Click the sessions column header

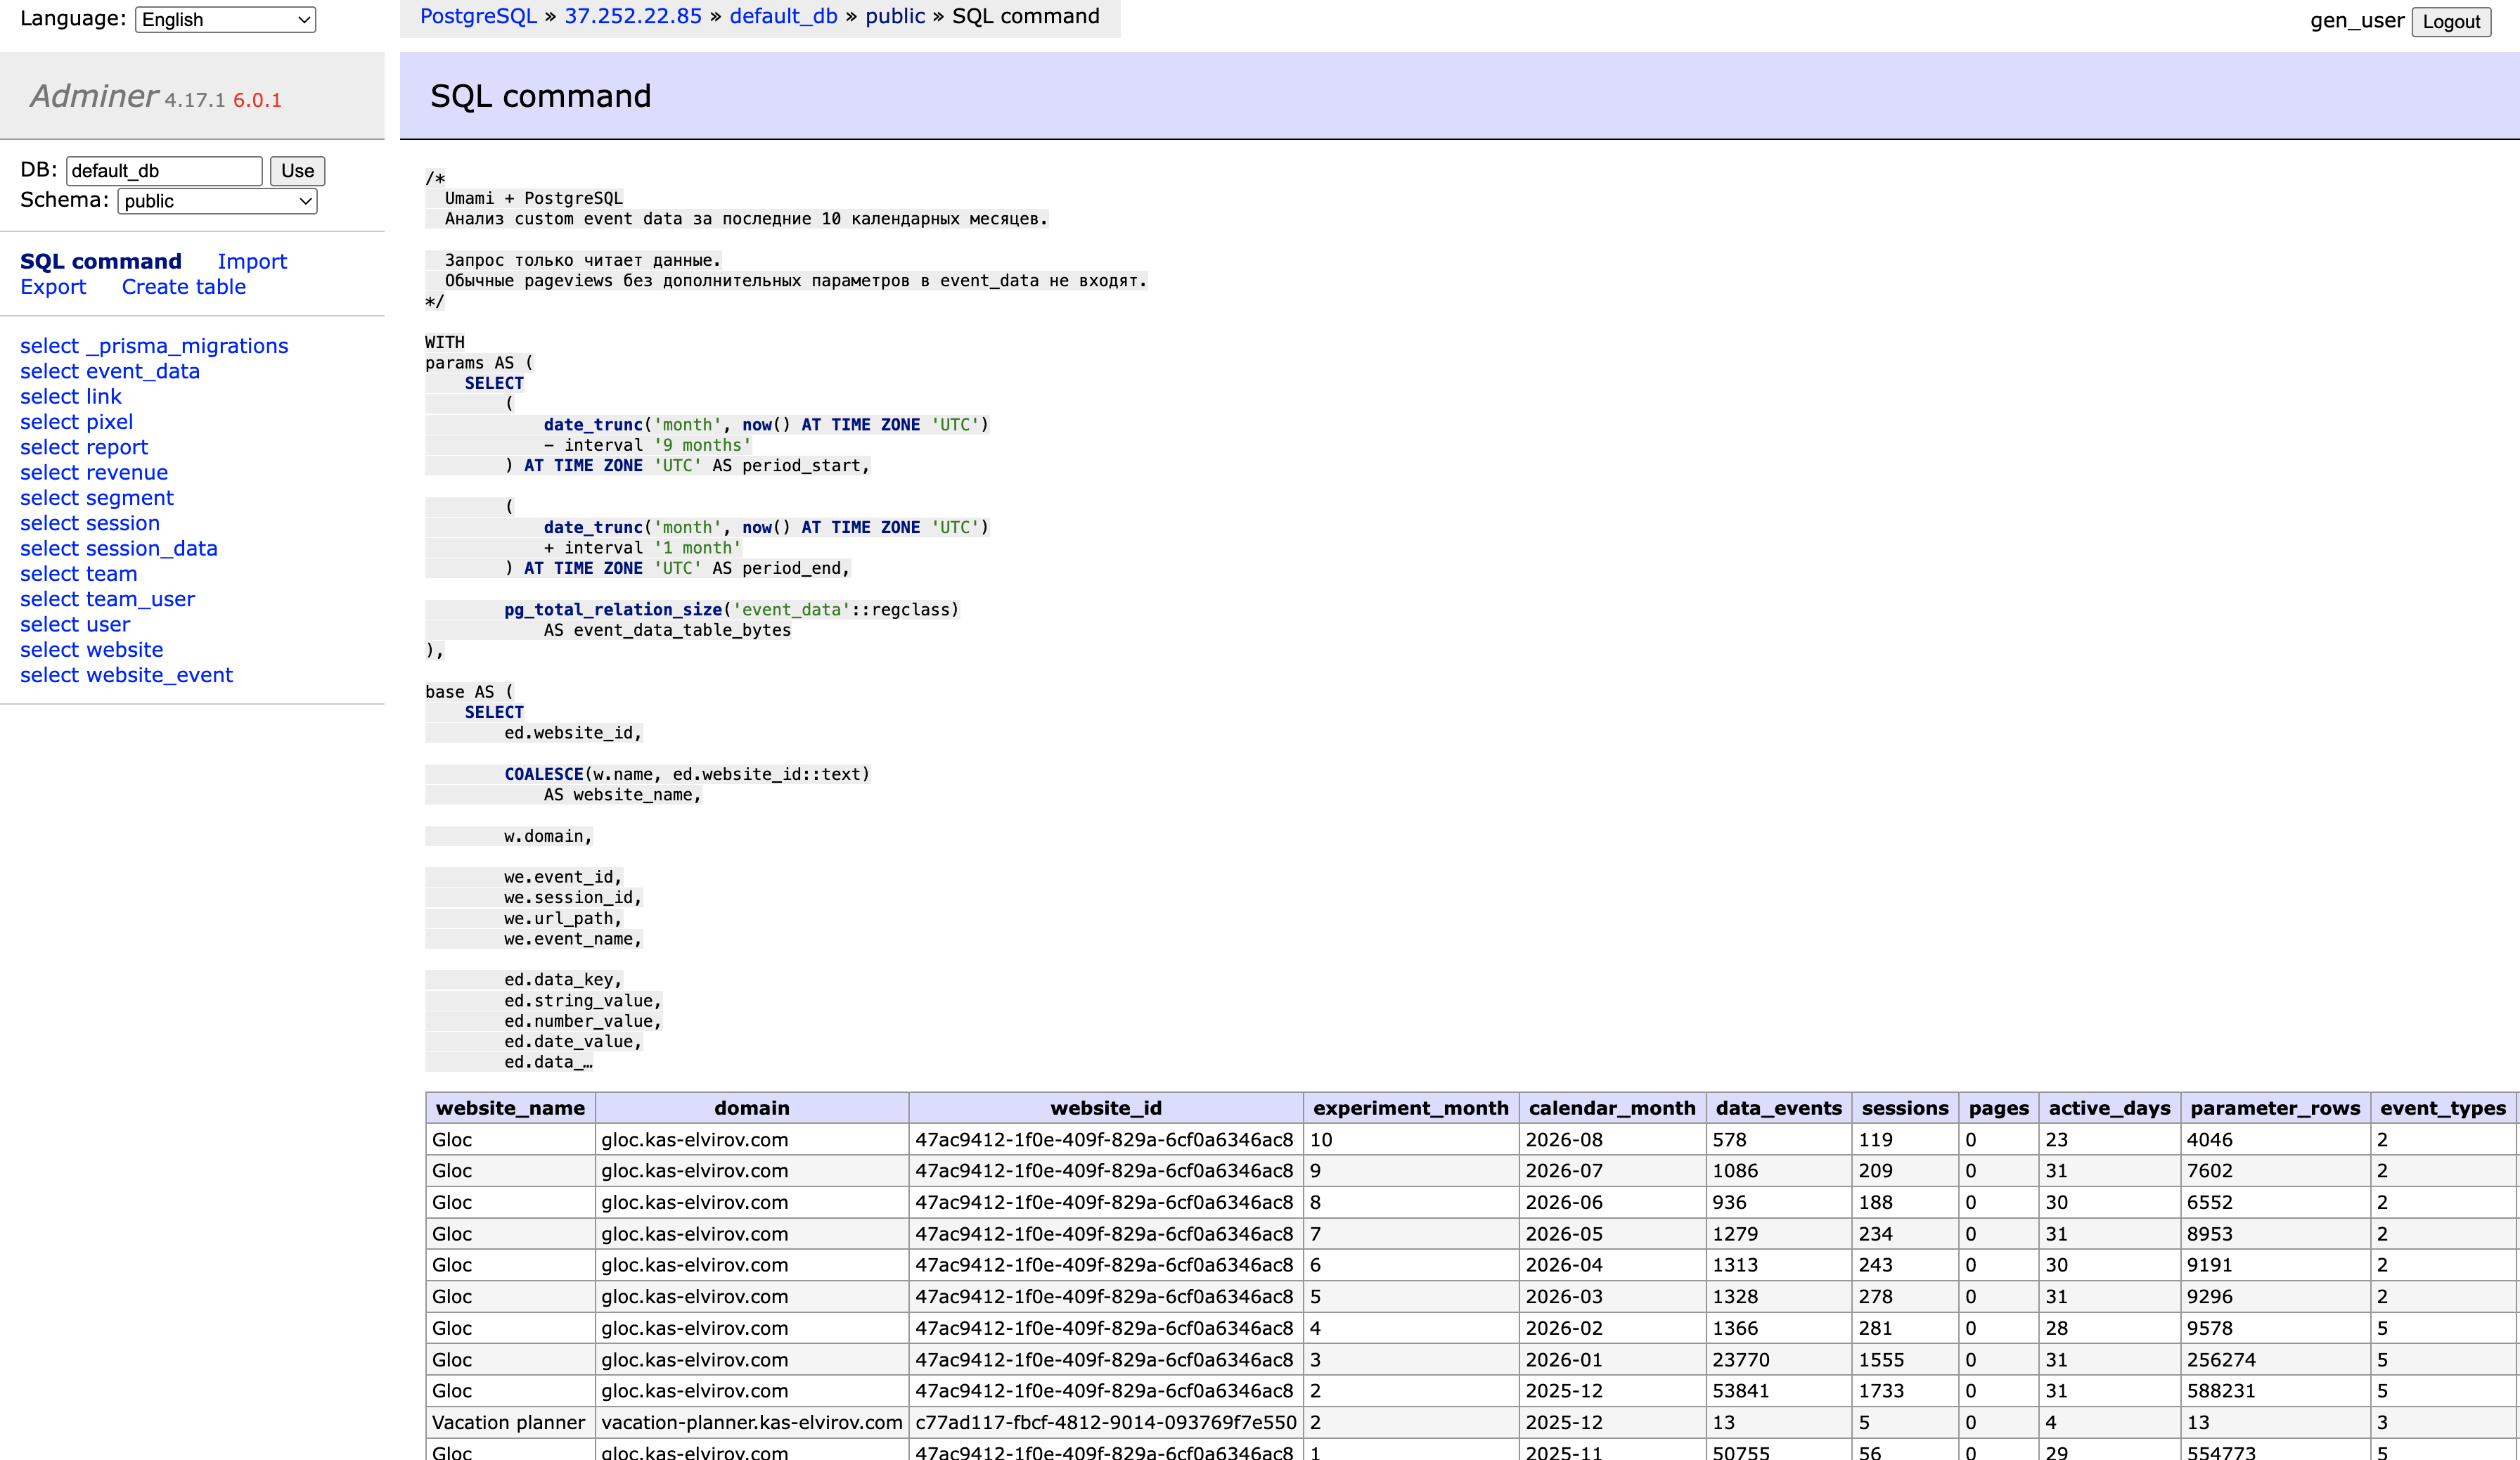(x=1905, y=1108)
